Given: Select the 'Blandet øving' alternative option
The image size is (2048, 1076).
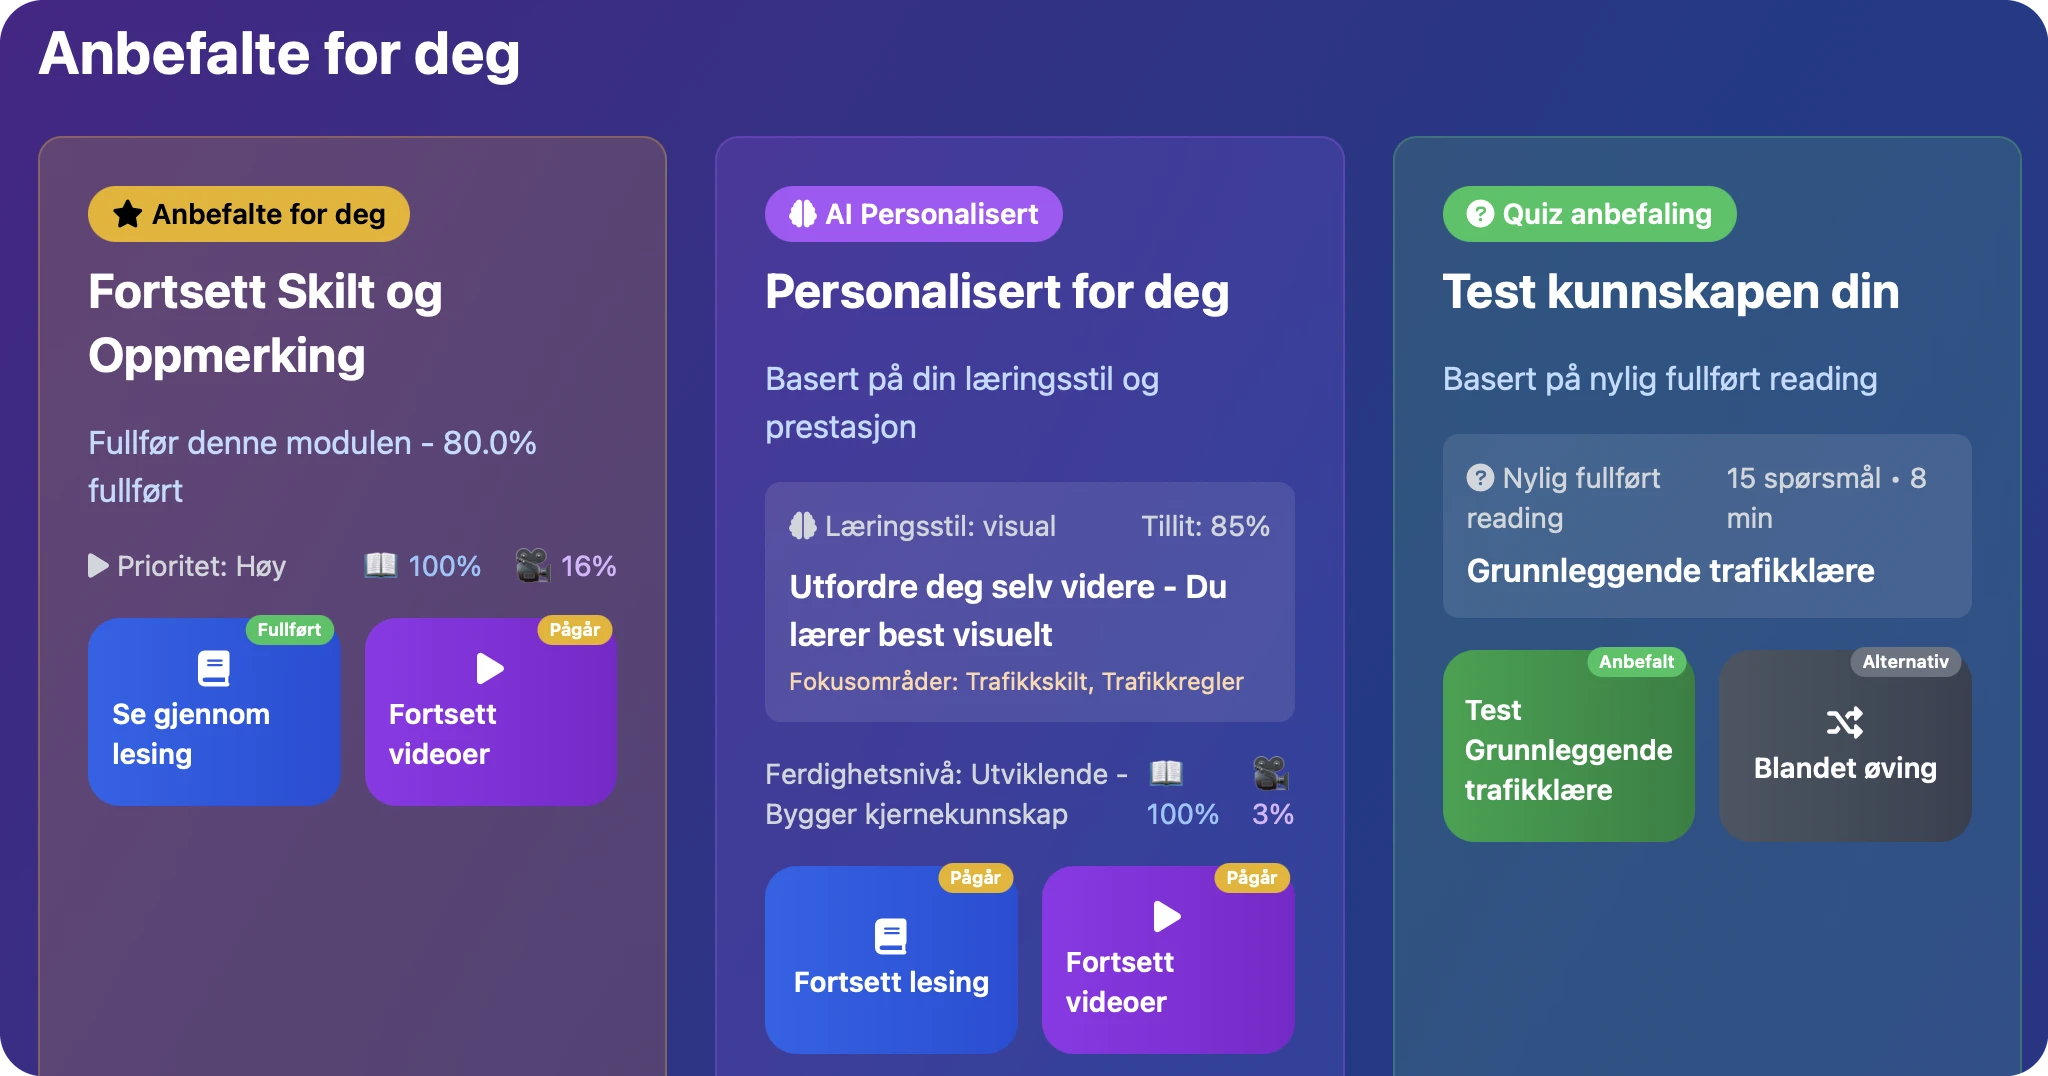Looking at the screenshot, I should [x=1846, y=768].
